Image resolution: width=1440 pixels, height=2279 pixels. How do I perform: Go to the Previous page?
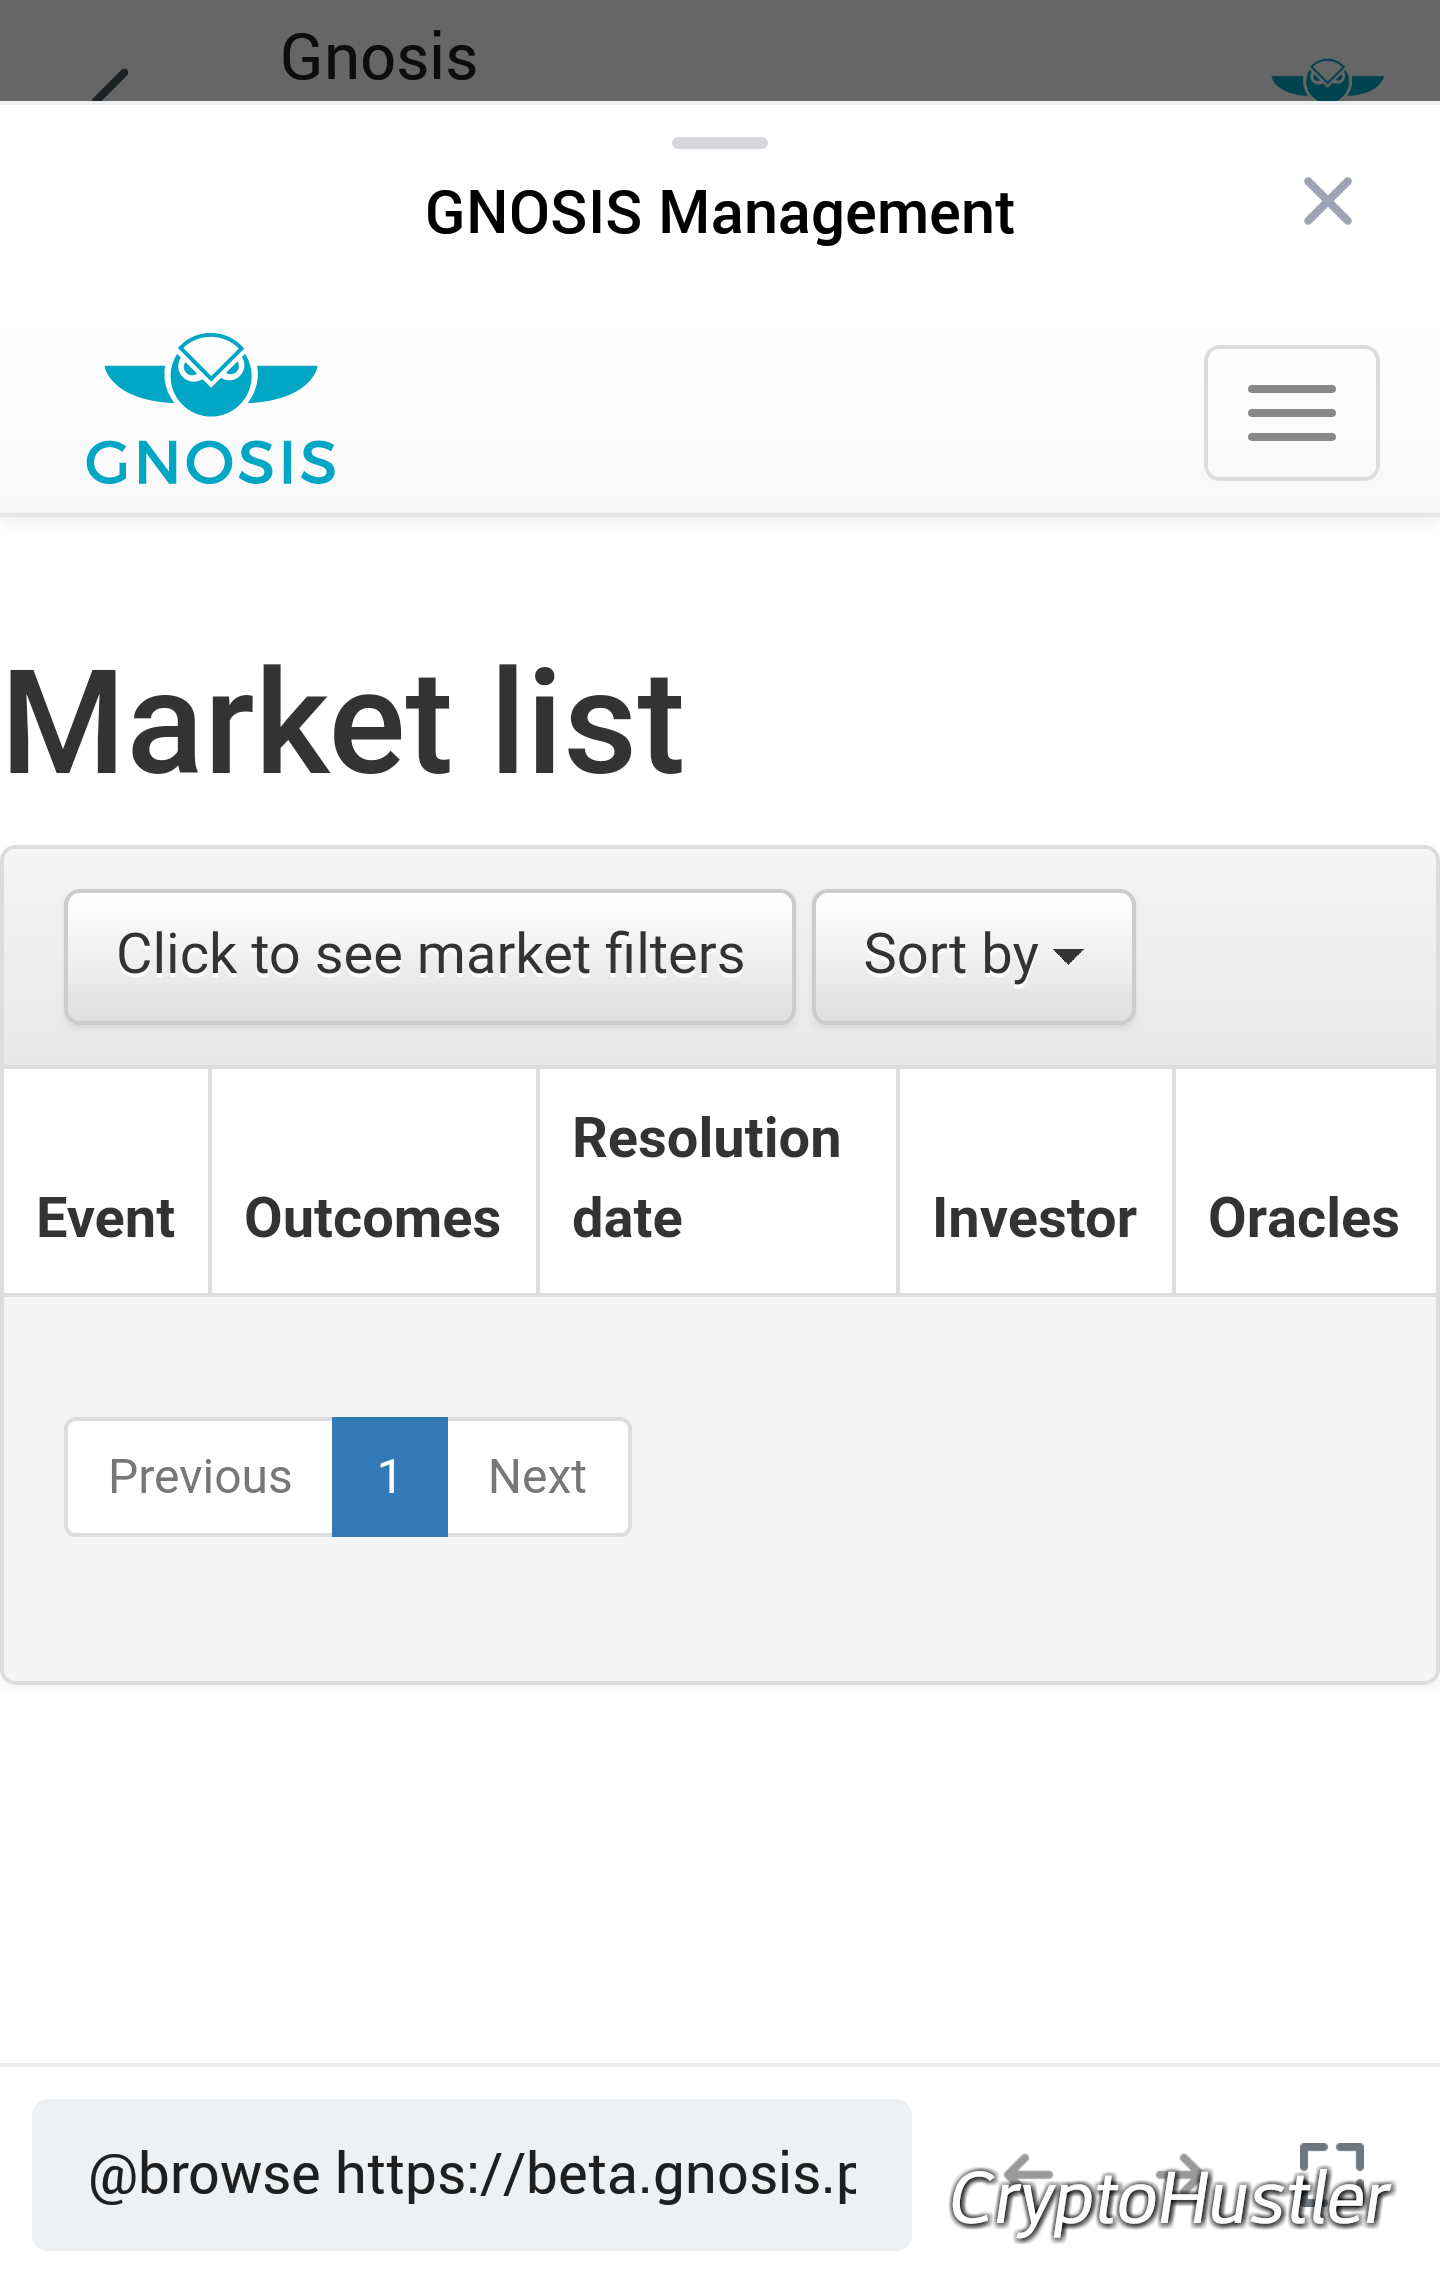pos(200,1477)
